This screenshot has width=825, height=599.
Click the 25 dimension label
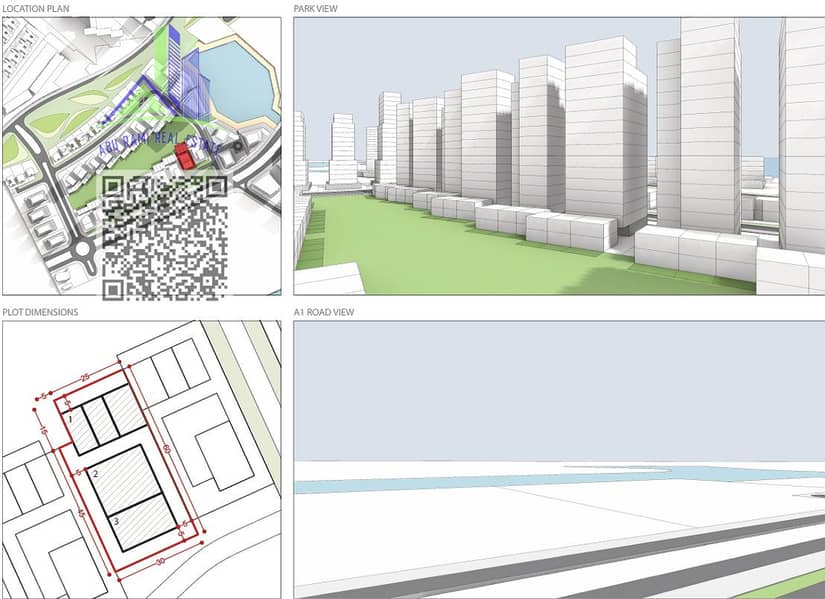pyautogui.click(x=85, y=377)
